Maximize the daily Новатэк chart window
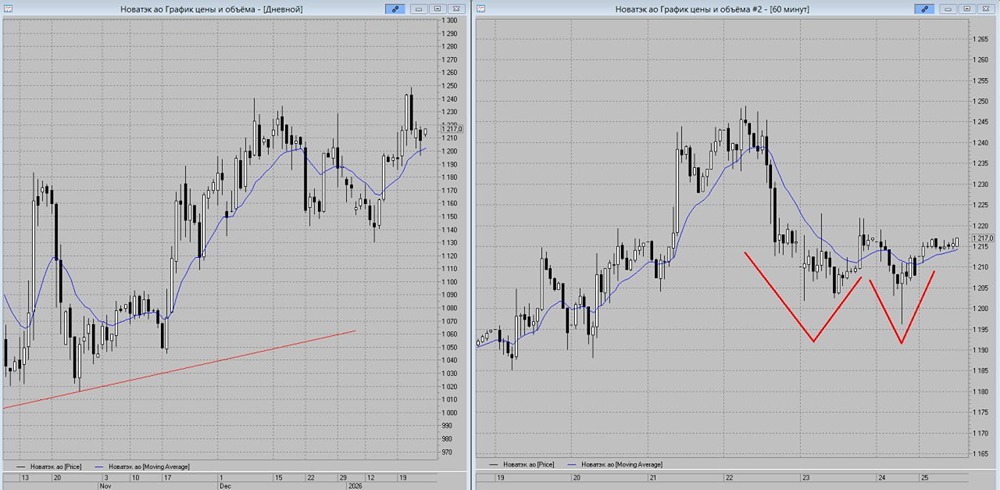 pos(438,9)
